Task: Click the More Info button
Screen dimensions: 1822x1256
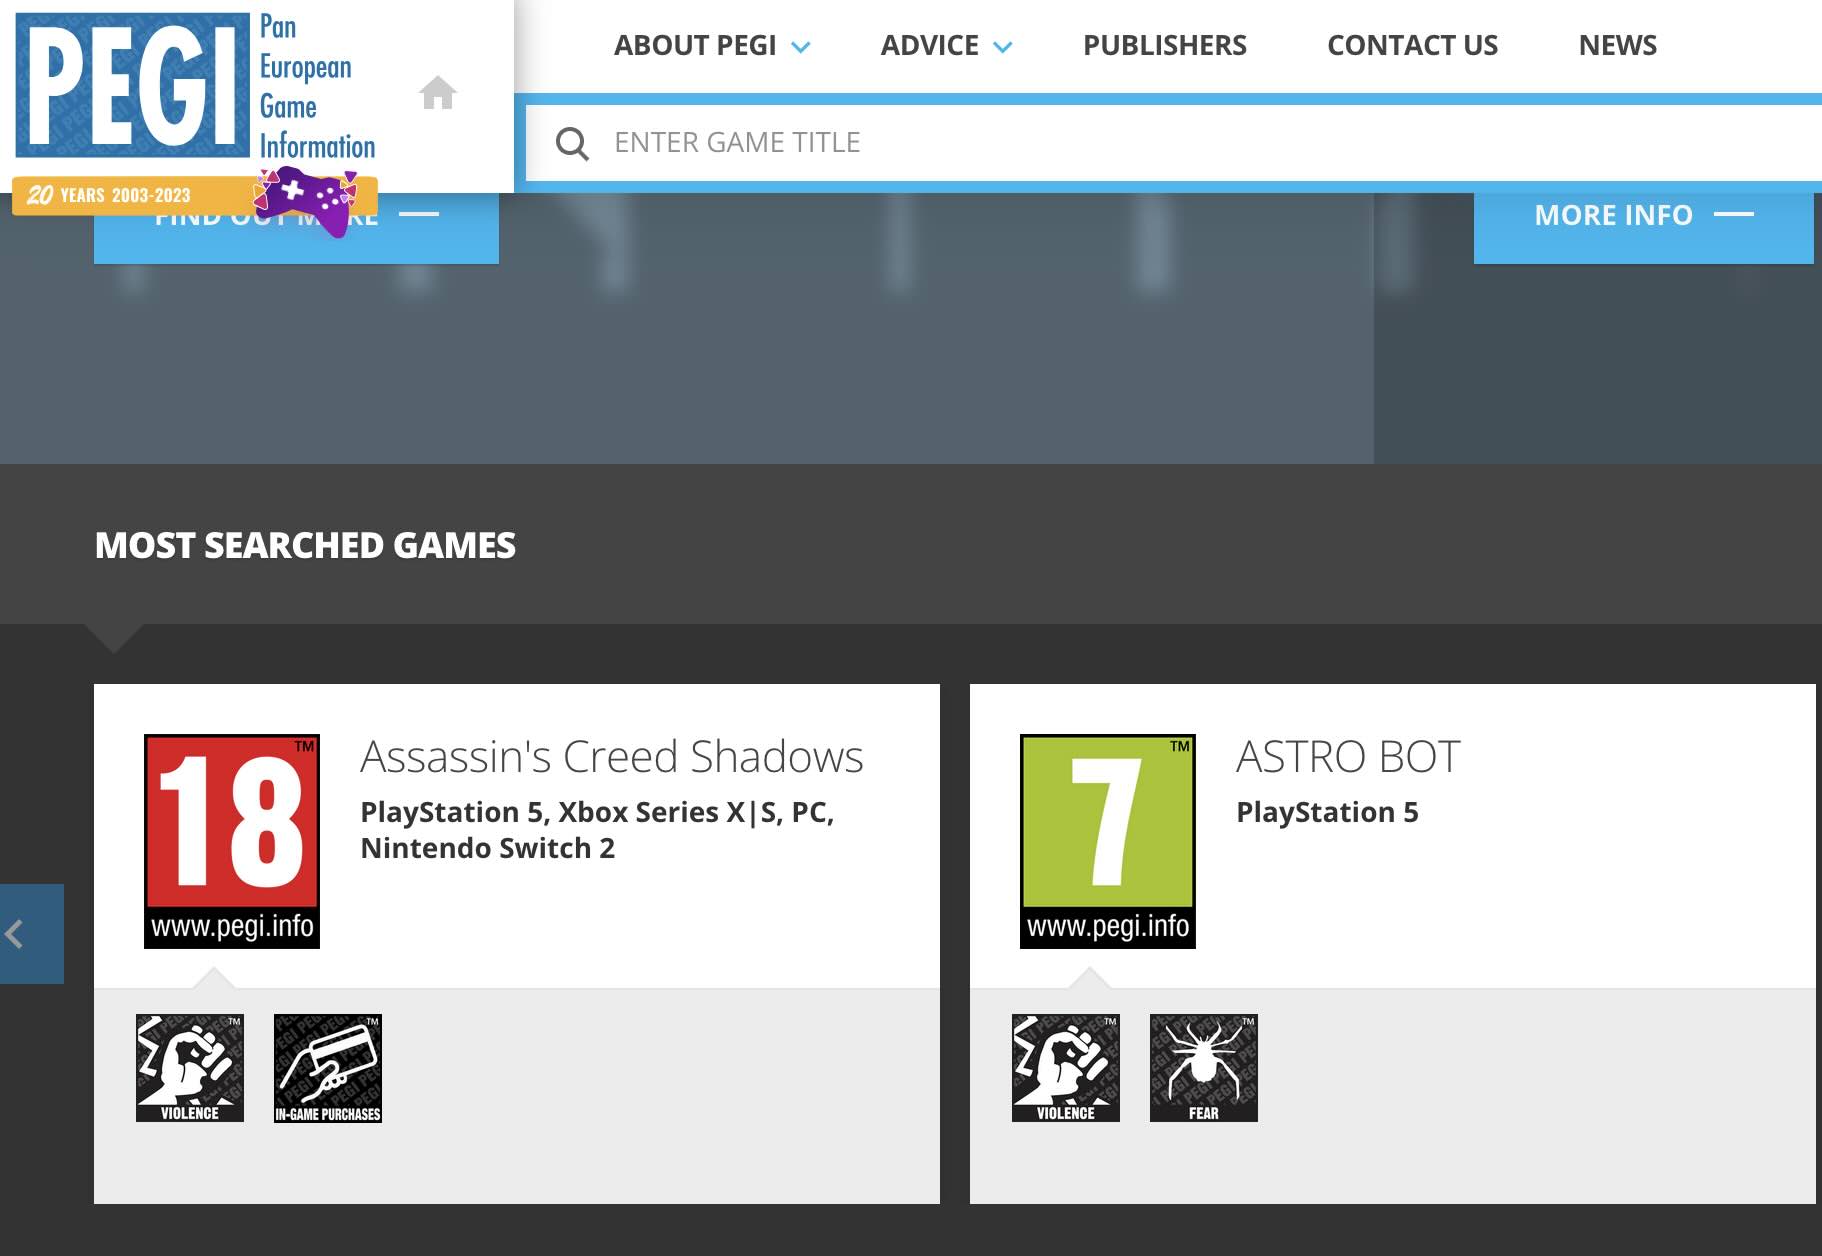Action: tap(1644, 227)
